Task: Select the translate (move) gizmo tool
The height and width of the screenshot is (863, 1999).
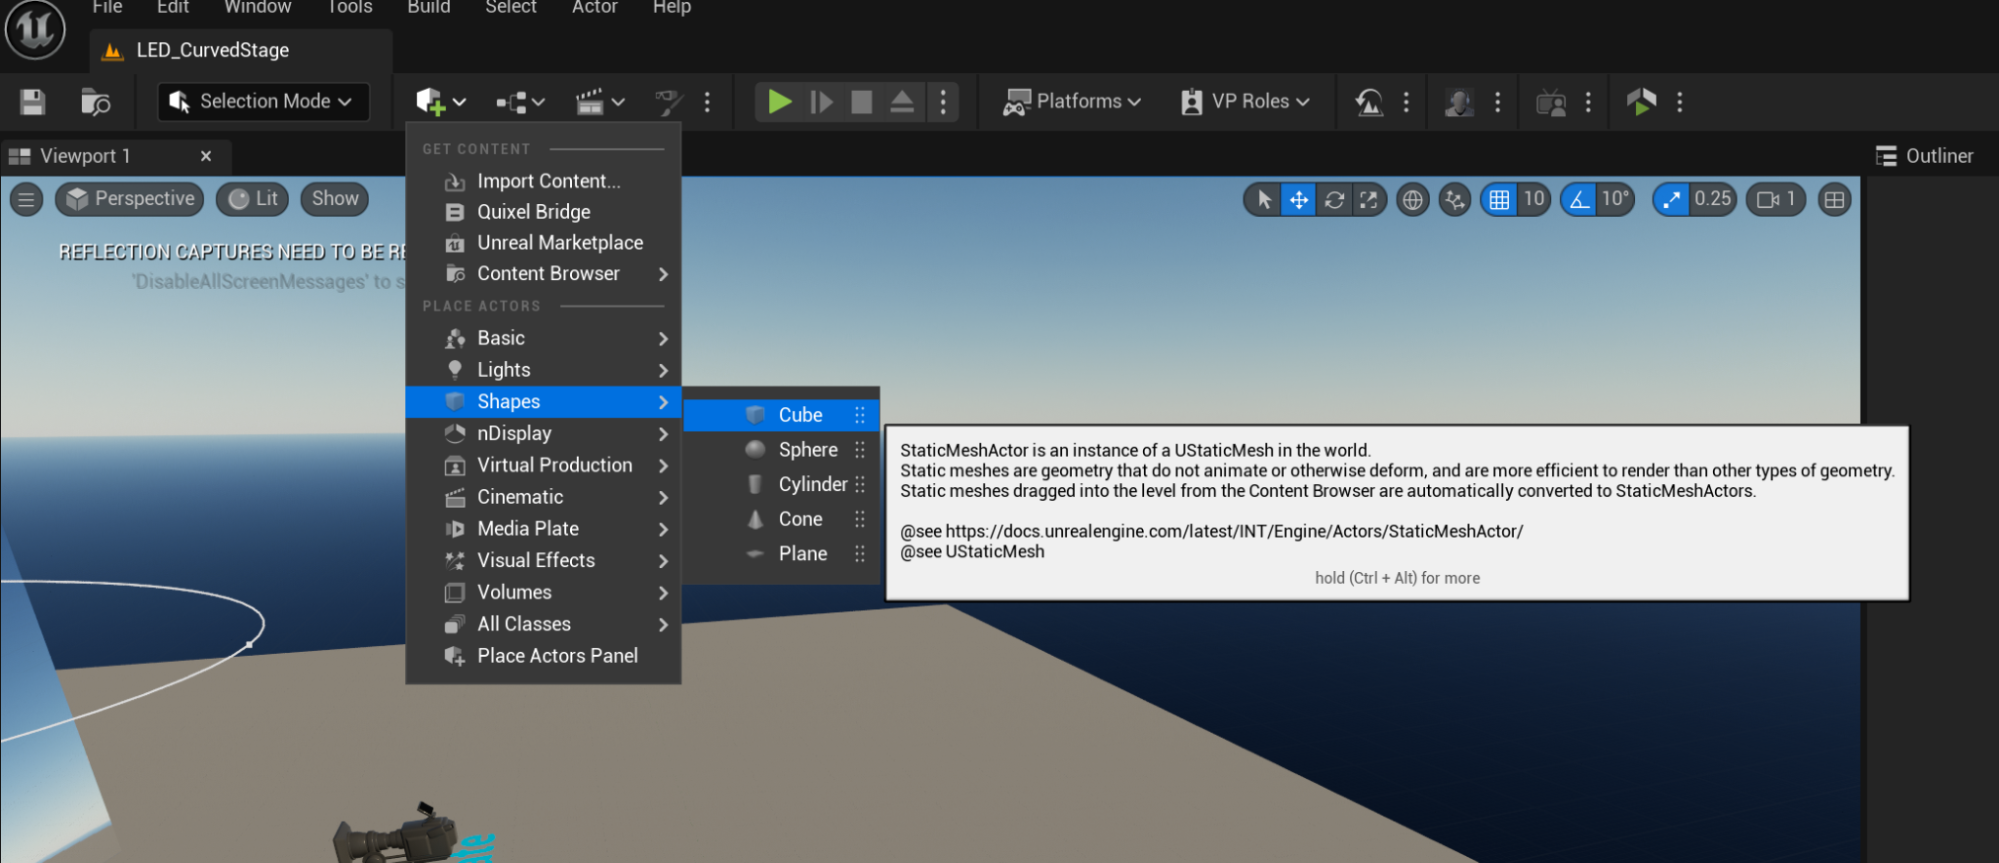Action: click(x=1298, y=200)
